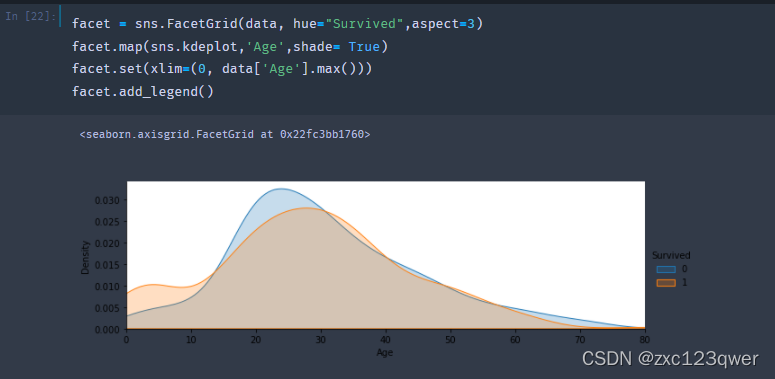
Task: Click the 60 tick on the Age axis
Action: [516, 339]
